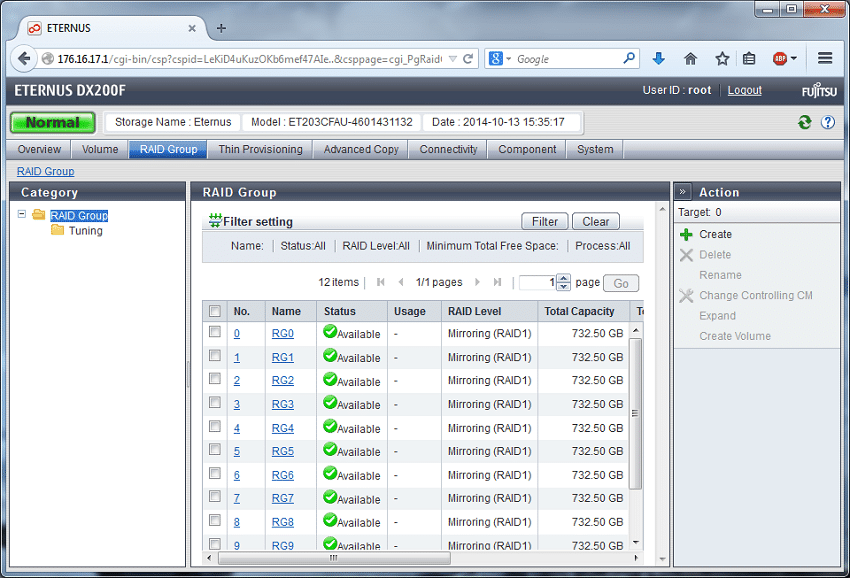Open the ETERNUS help question mark icon
850x578 pixels.
pyautogui.click(x=828, y=123)
